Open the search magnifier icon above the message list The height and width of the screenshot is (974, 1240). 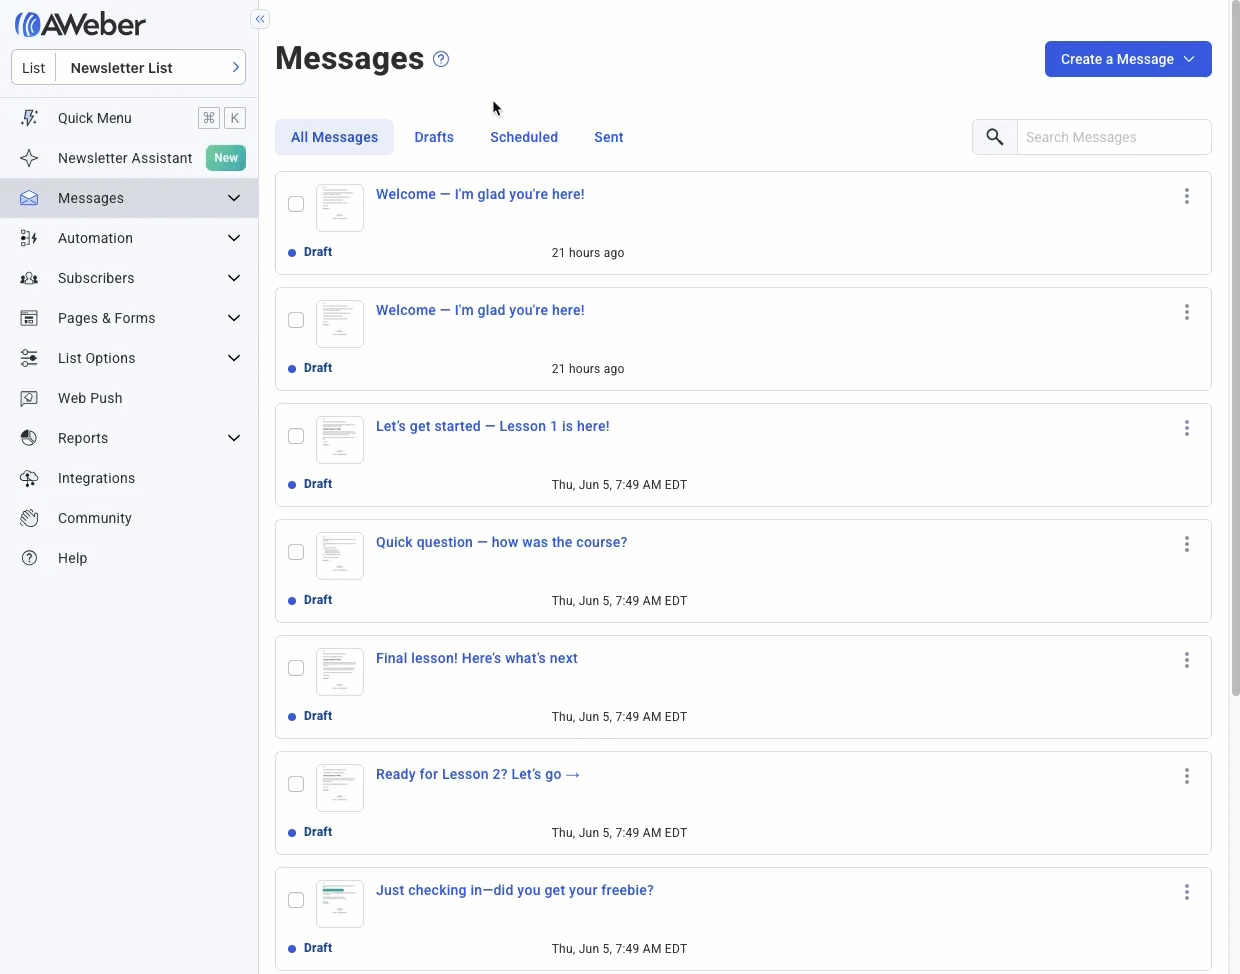(994, 137)
